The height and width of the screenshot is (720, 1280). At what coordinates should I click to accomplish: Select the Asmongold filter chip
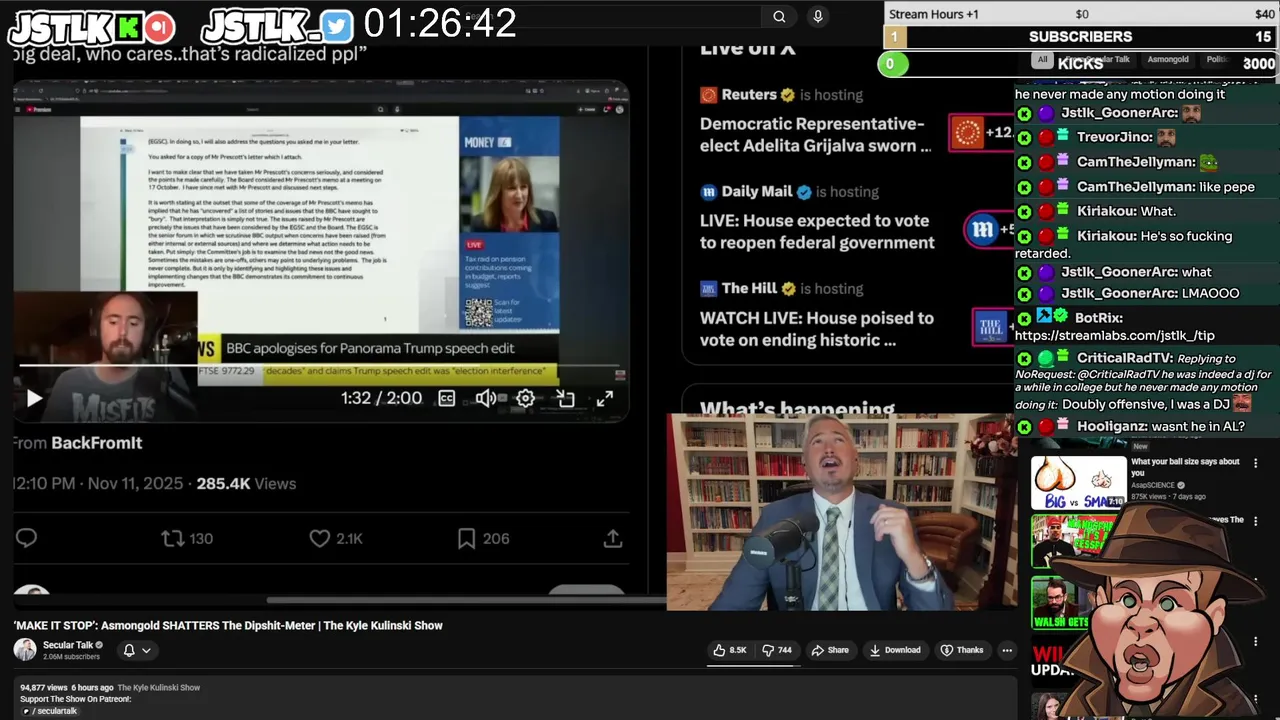coord(1168,60)
